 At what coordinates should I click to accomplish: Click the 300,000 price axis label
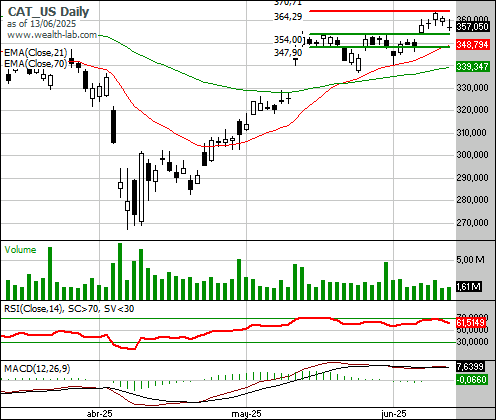point(472,155)
